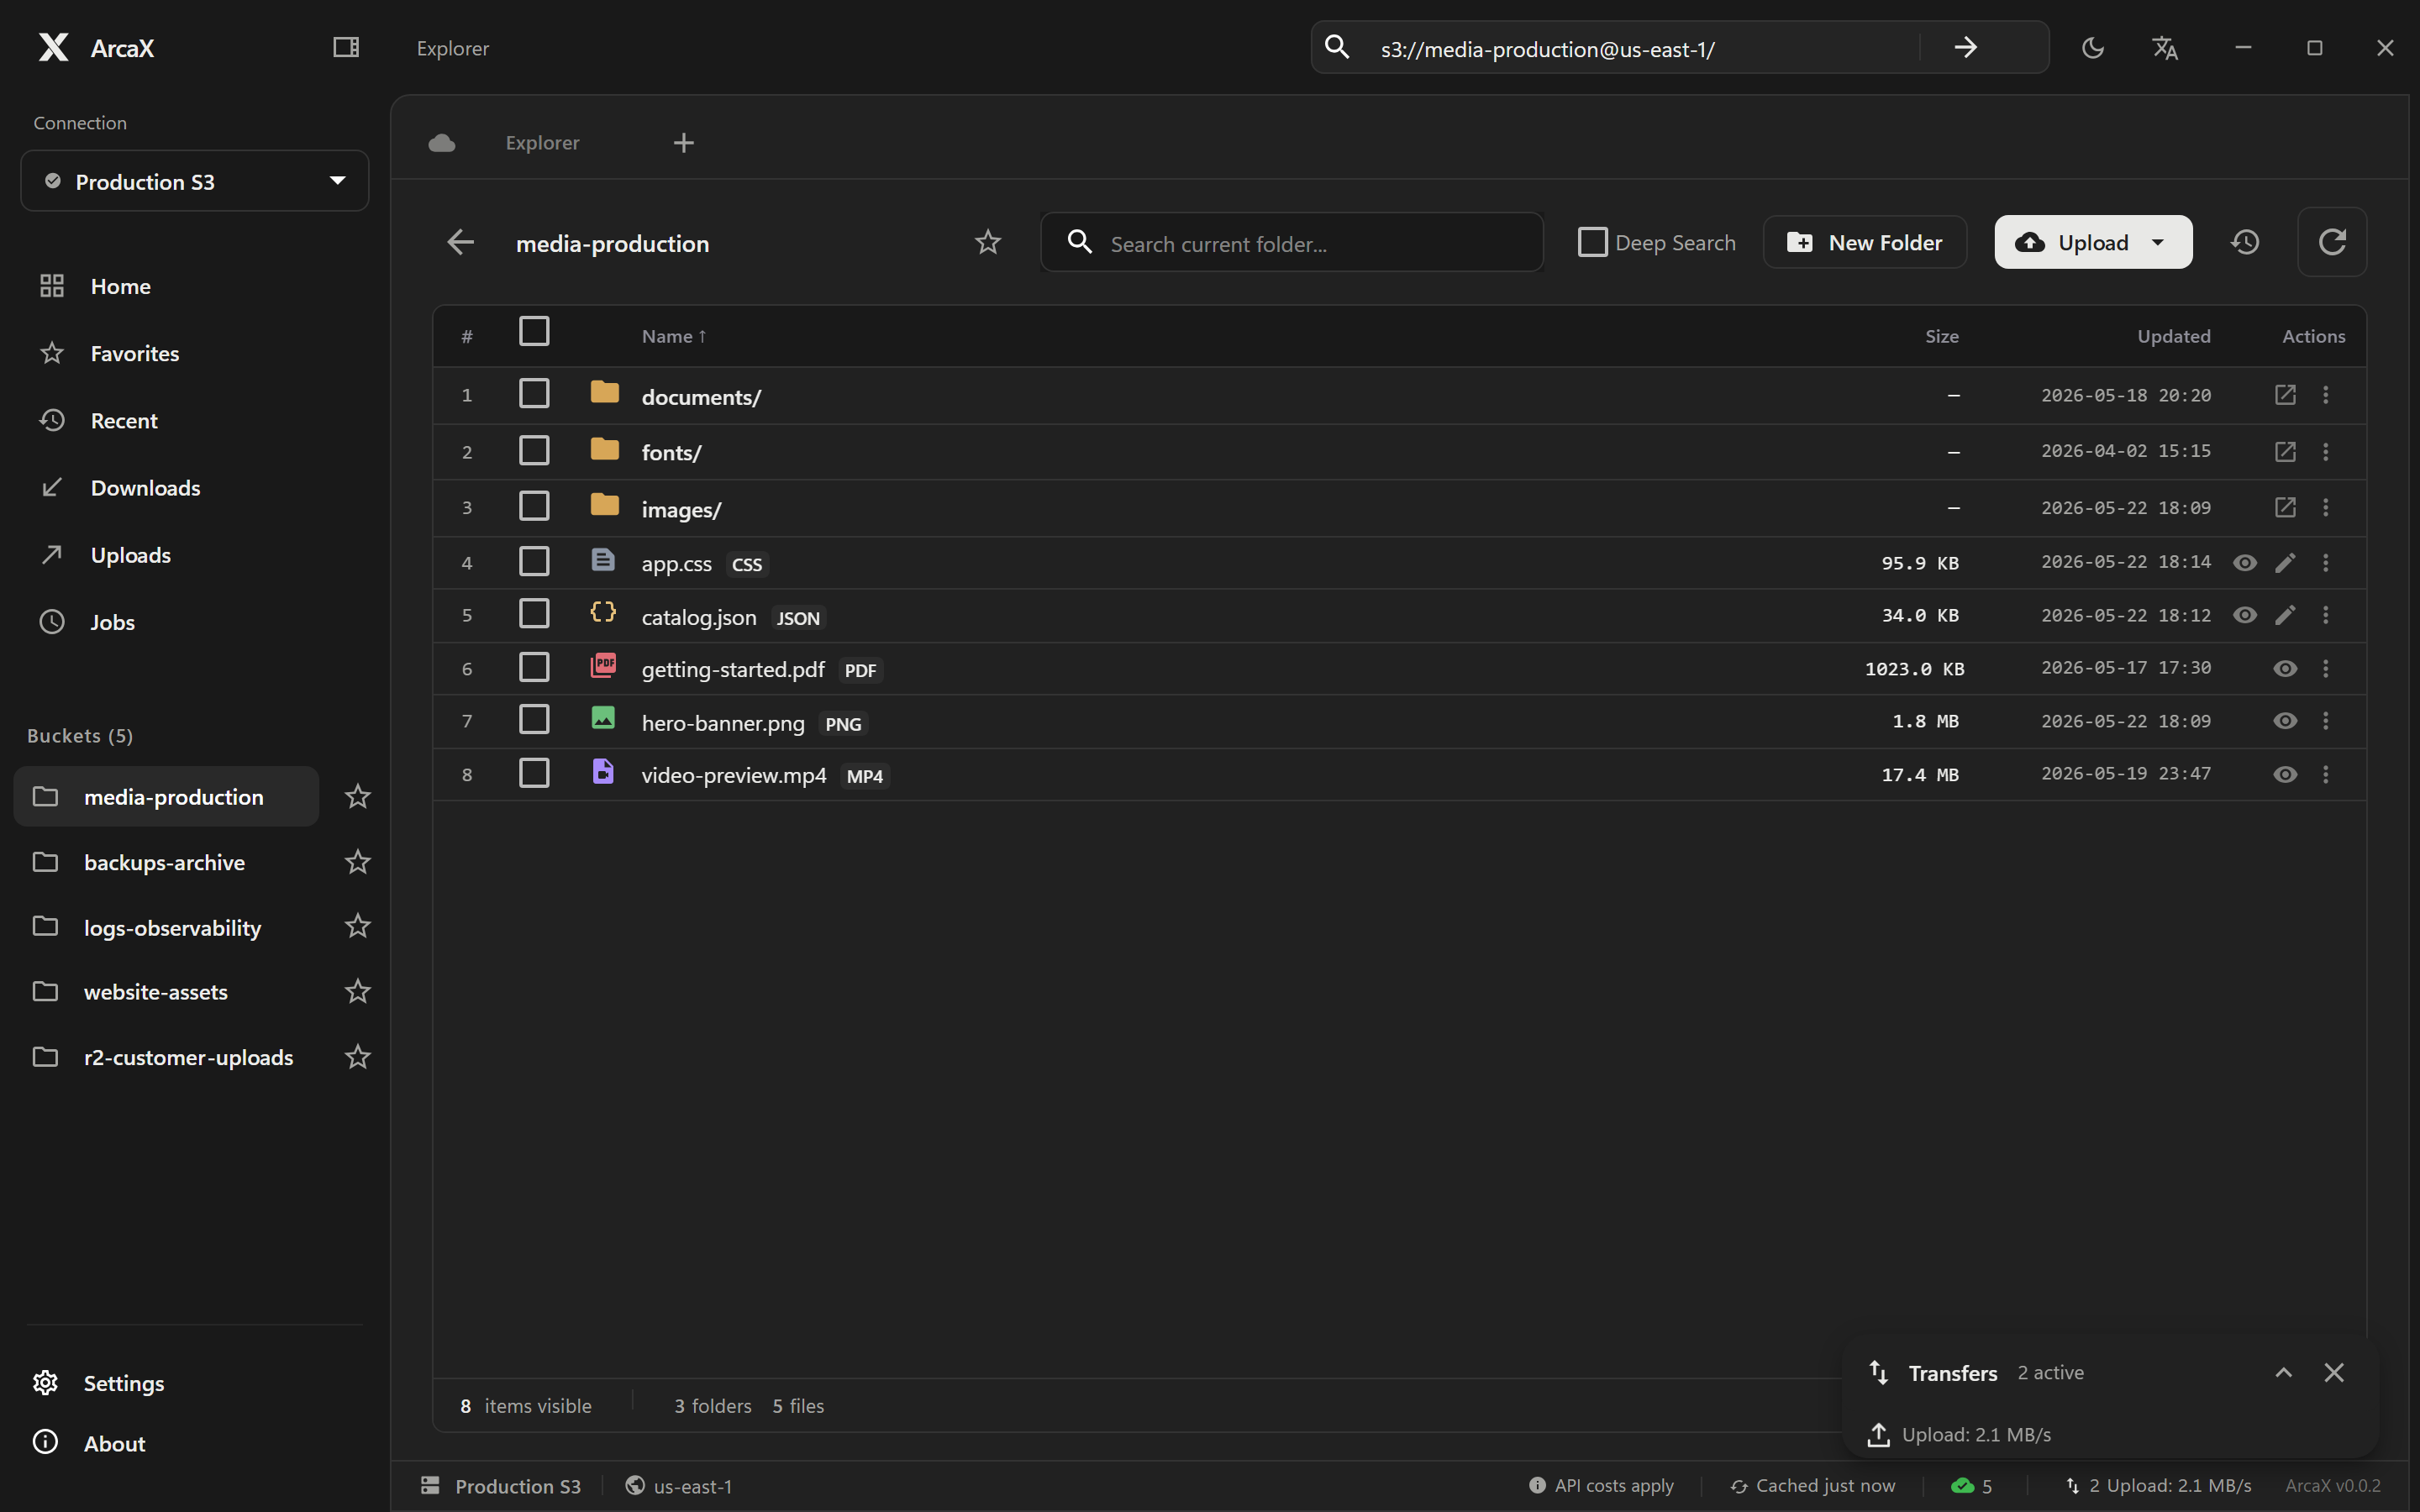Open documents/ folder in new tab icon
This screenshot has width=2420, height=1512.
click(2285, 395)
